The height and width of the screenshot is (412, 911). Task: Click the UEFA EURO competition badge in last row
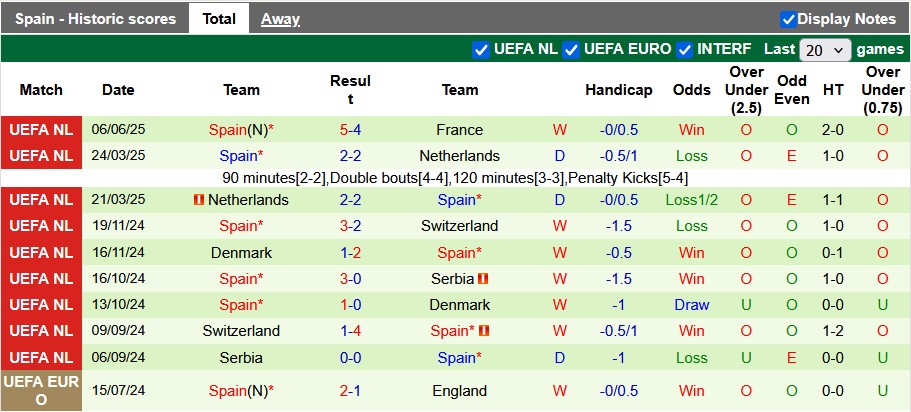[x=41, y=391]
